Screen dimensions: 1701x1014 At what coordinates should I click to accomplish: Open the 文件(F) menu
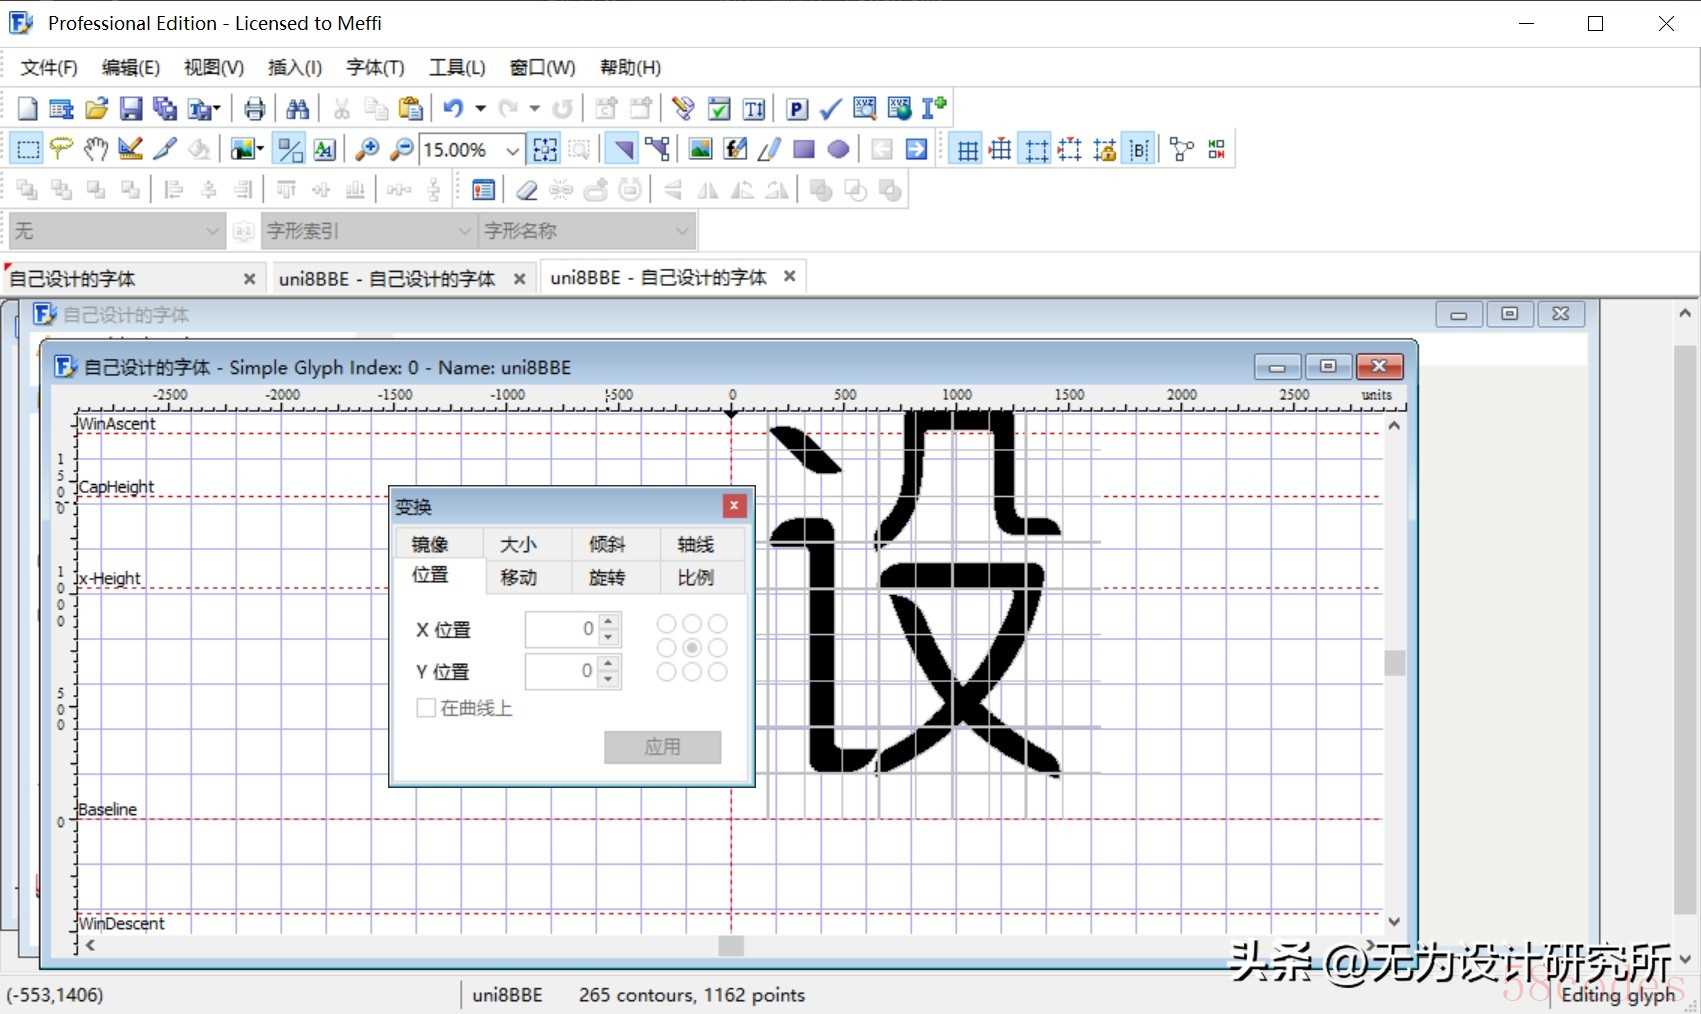tap(49, 67)
